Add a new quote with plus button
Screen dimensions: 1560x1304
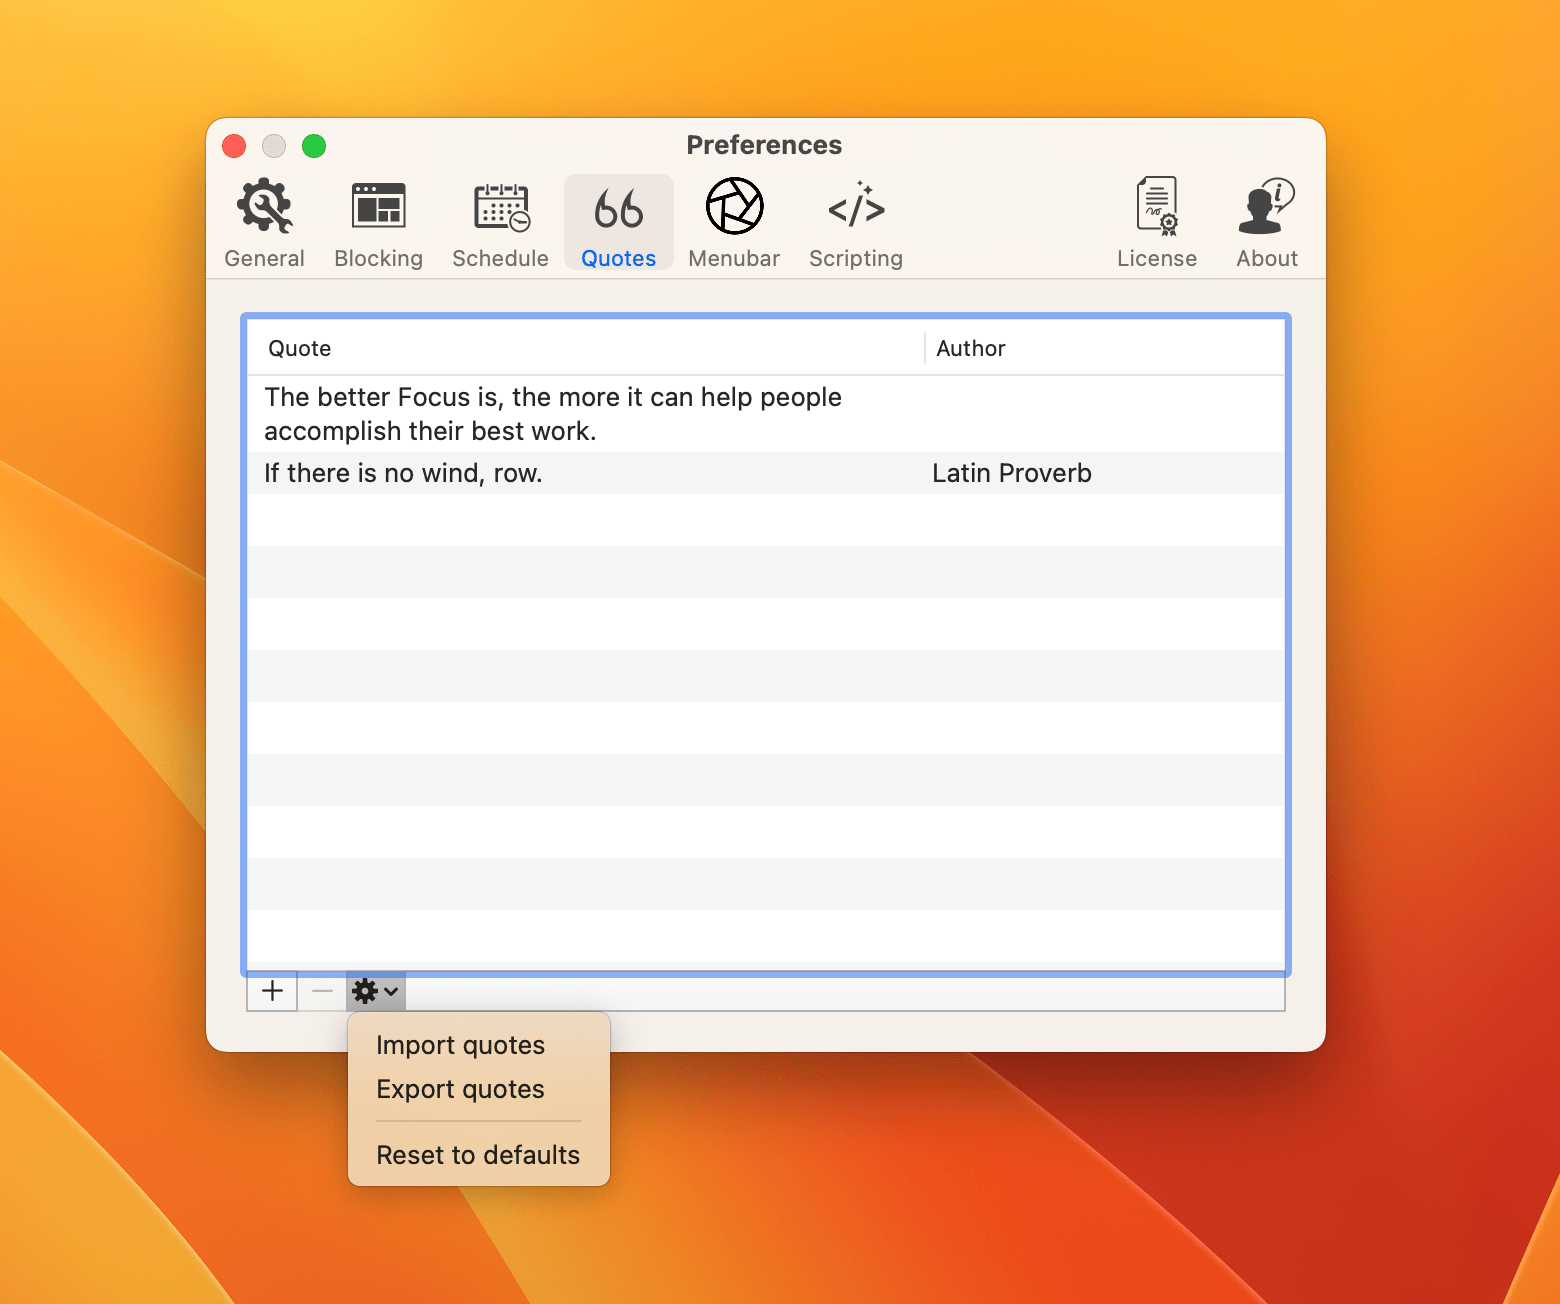coord(272,991)
